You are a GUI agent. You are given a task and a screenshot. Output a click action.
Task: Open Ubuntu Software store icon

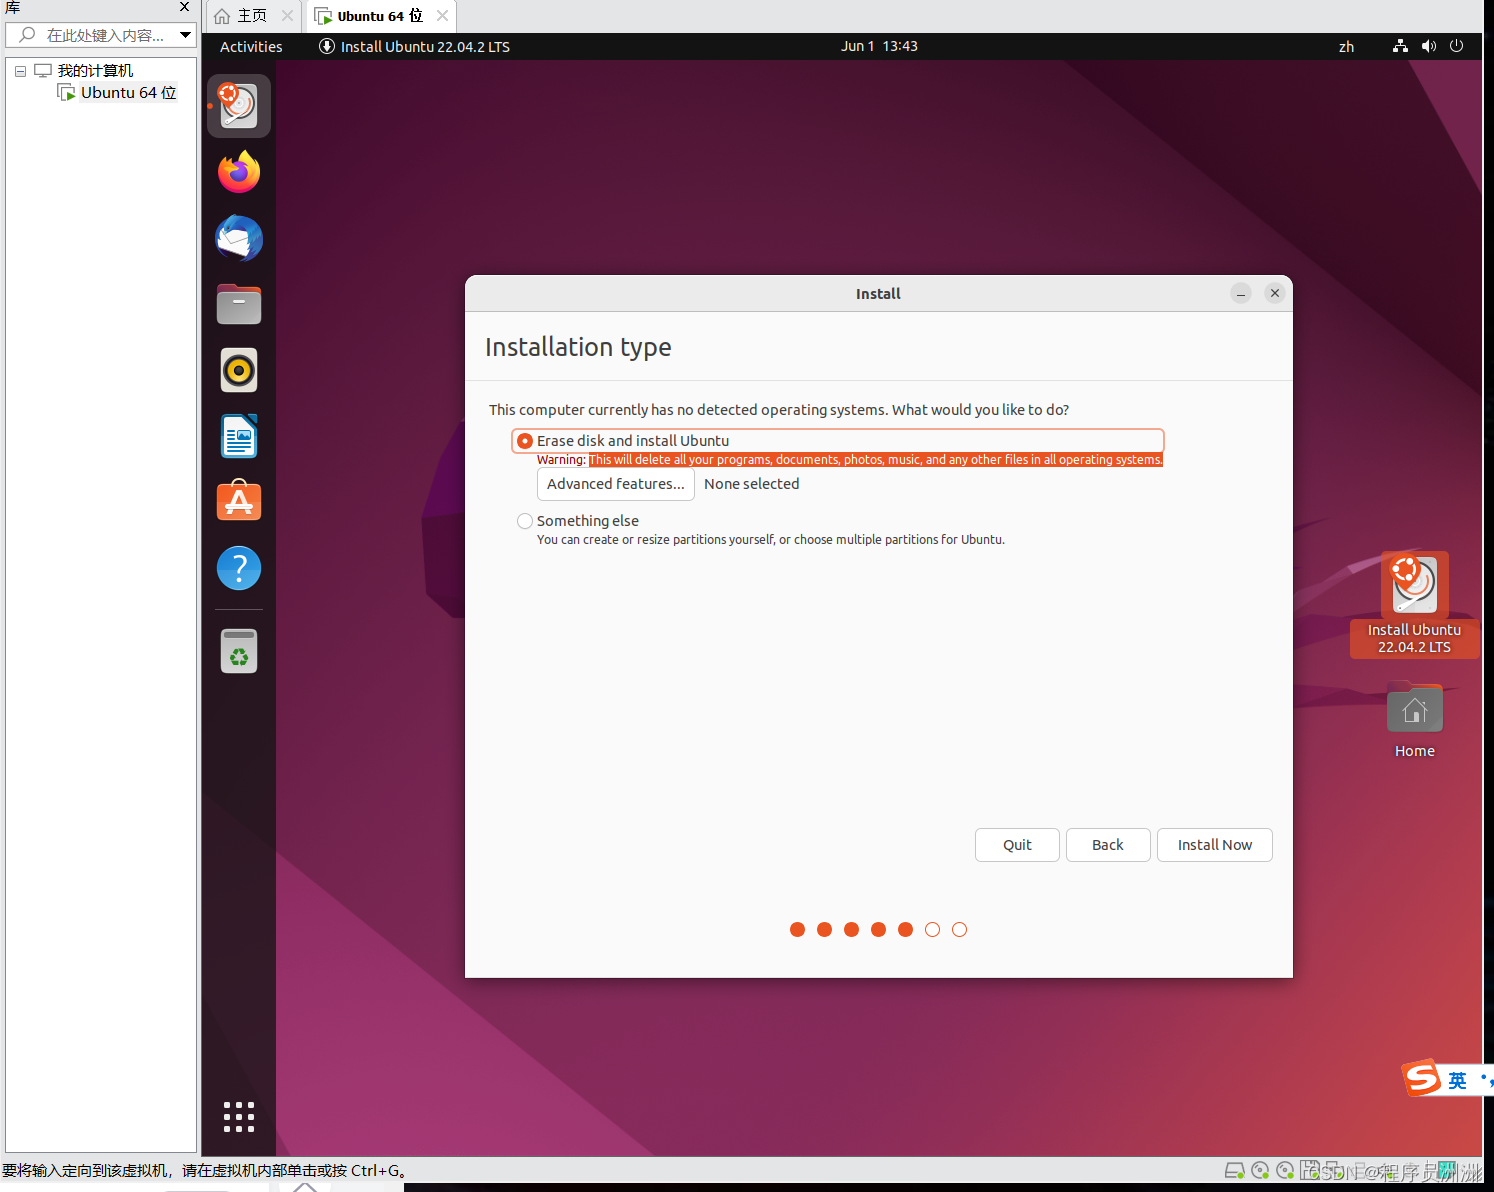coord(239,501)
